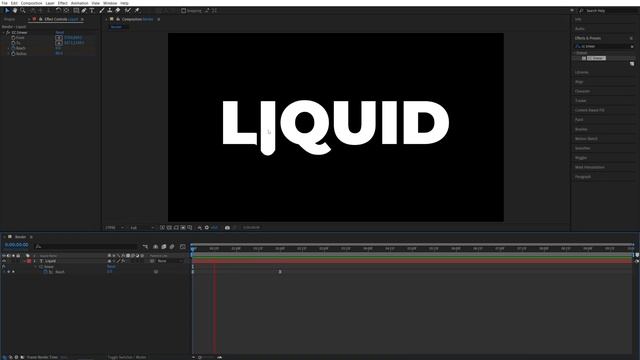Screen dimensions: 640x360
Task: Select the Puppet Pin tool
Action: pos(137,11)
